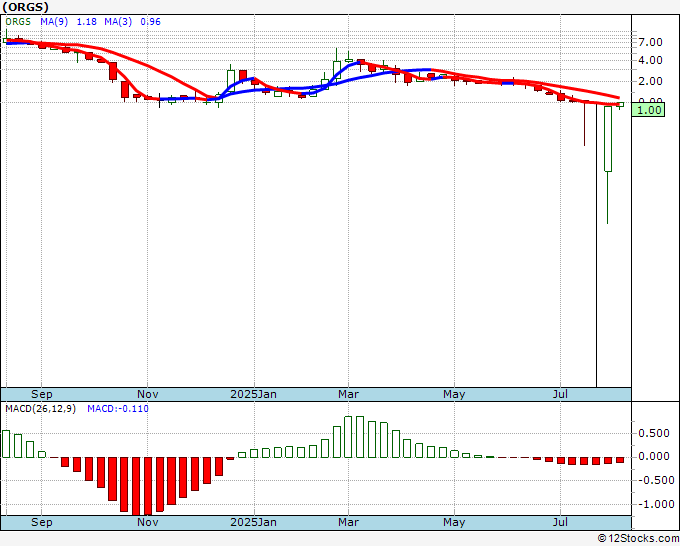Click the 0.500 MACD axis label
The image size is (680, 546).
[654, 433]
